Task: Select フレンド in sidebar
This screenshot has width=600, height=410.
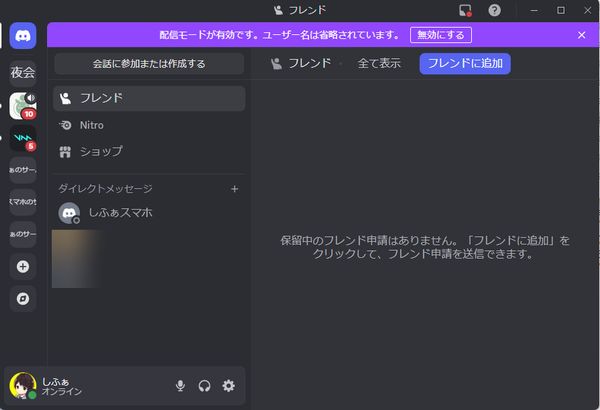Action: [x=149, y=98]
